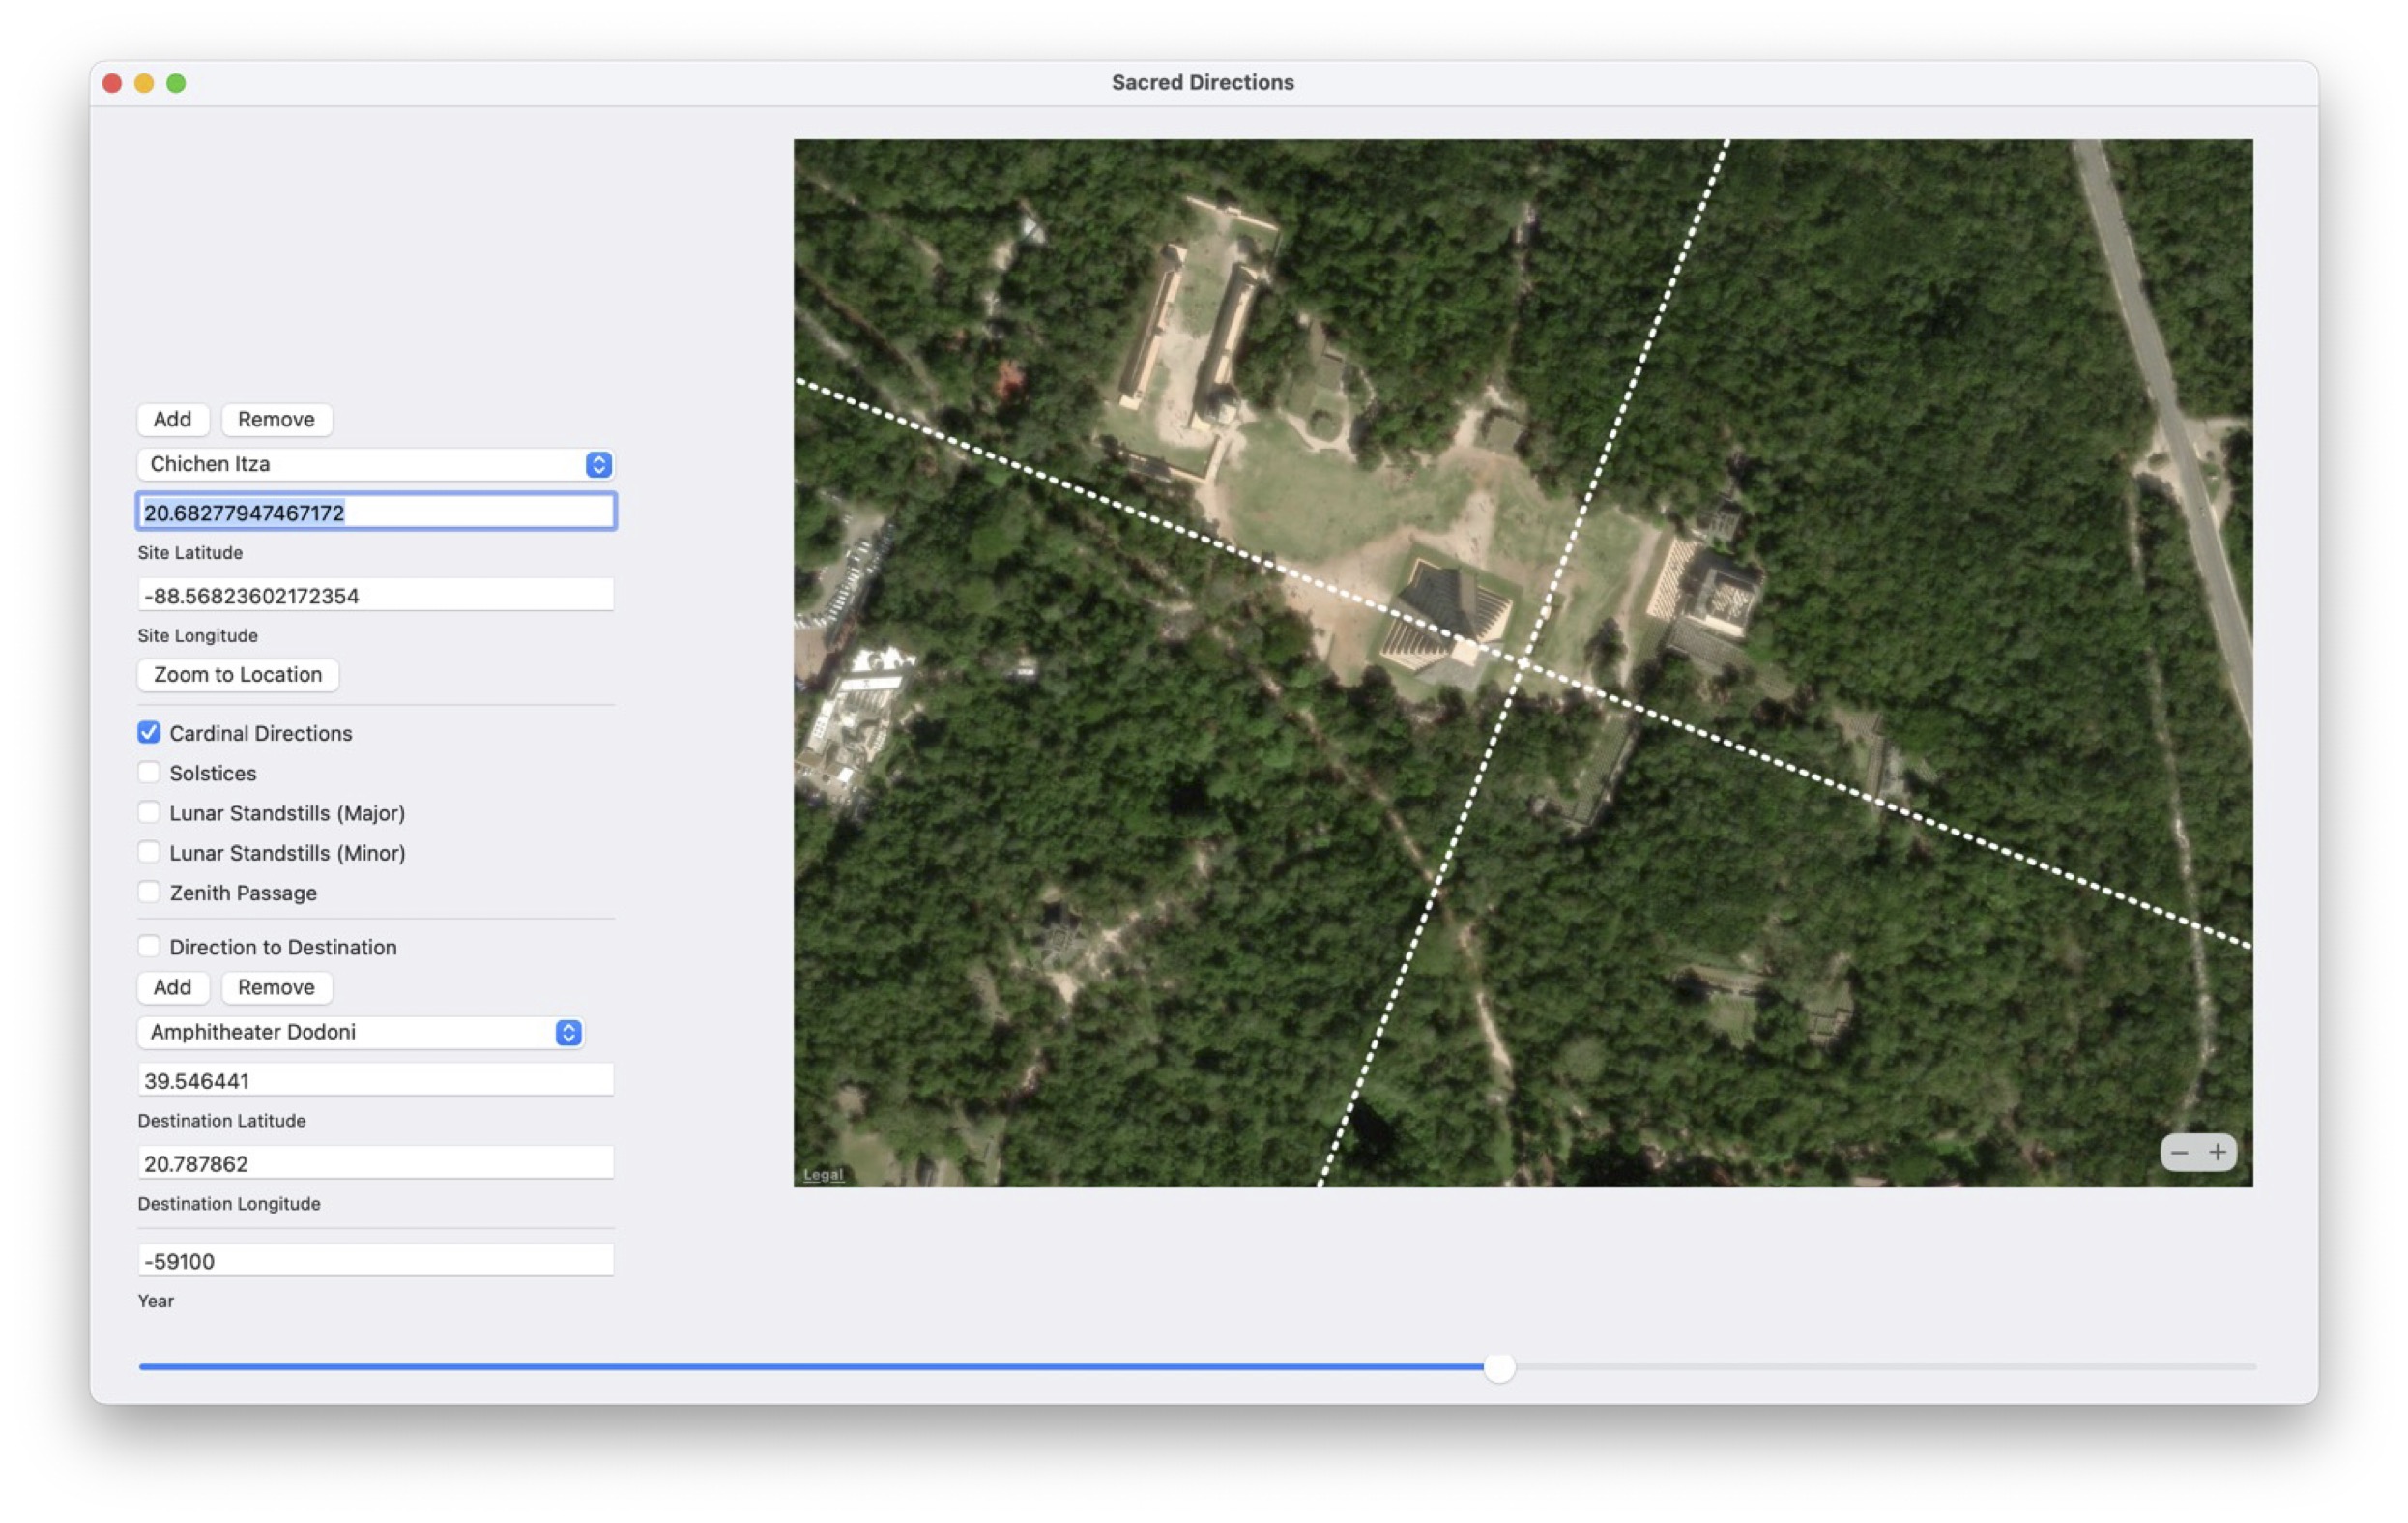Click the Amphitheater Dodoni dropdown arrows icon
This screenshot has height=1523, width=2408.
coord(568,1032)
